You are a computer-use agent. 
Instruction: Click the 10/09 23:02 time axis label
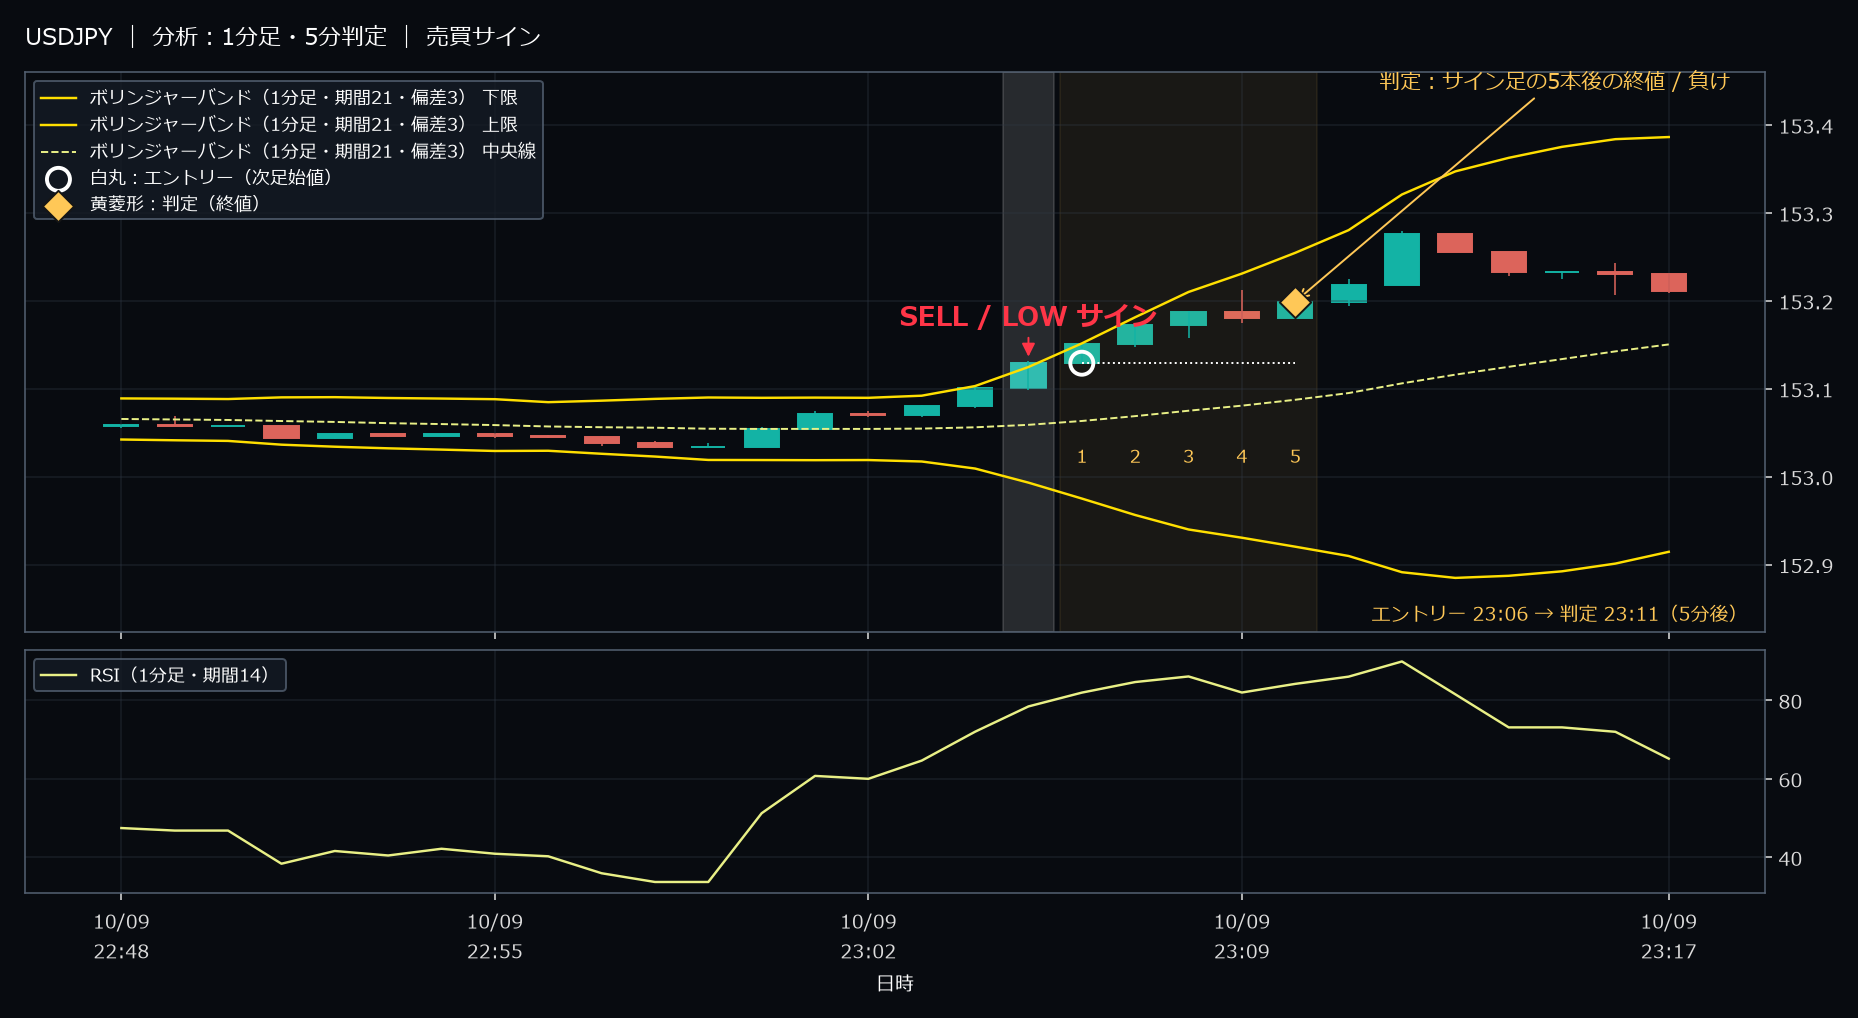pyautogui.click(x=868, y=937)
